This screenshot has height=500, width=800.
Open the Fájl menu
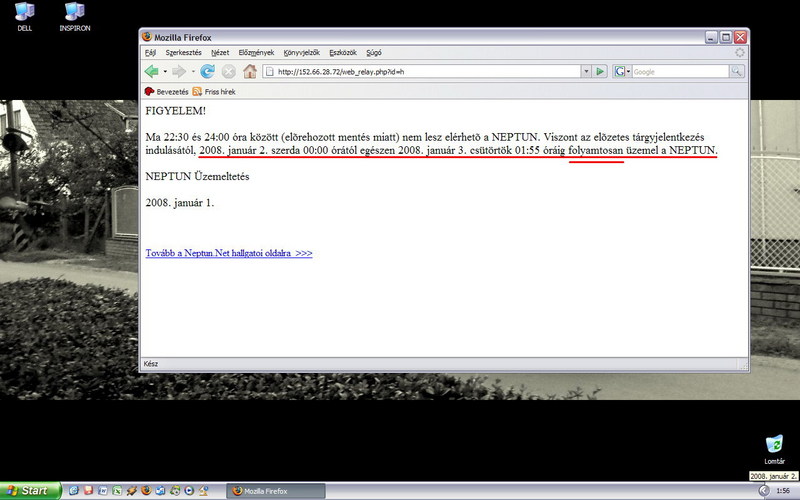coord(151,53)
